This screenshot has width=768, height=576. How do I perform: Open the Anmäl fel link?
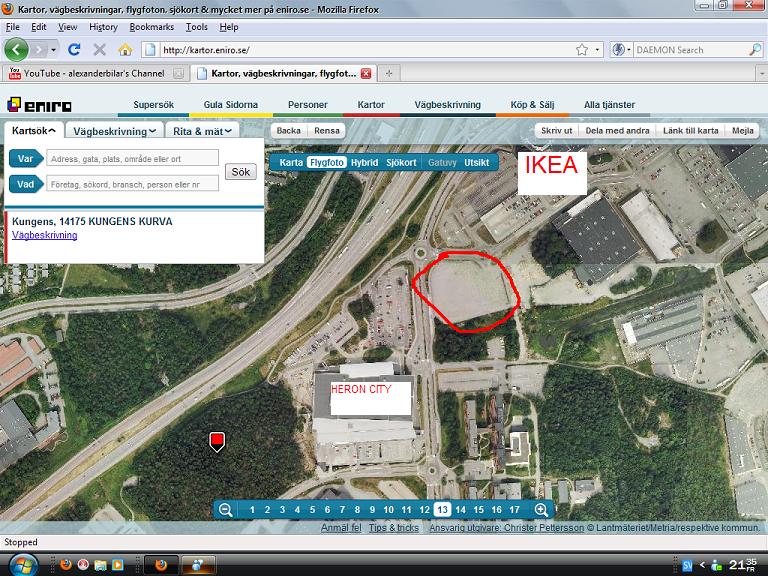click(x=341, y=528)
